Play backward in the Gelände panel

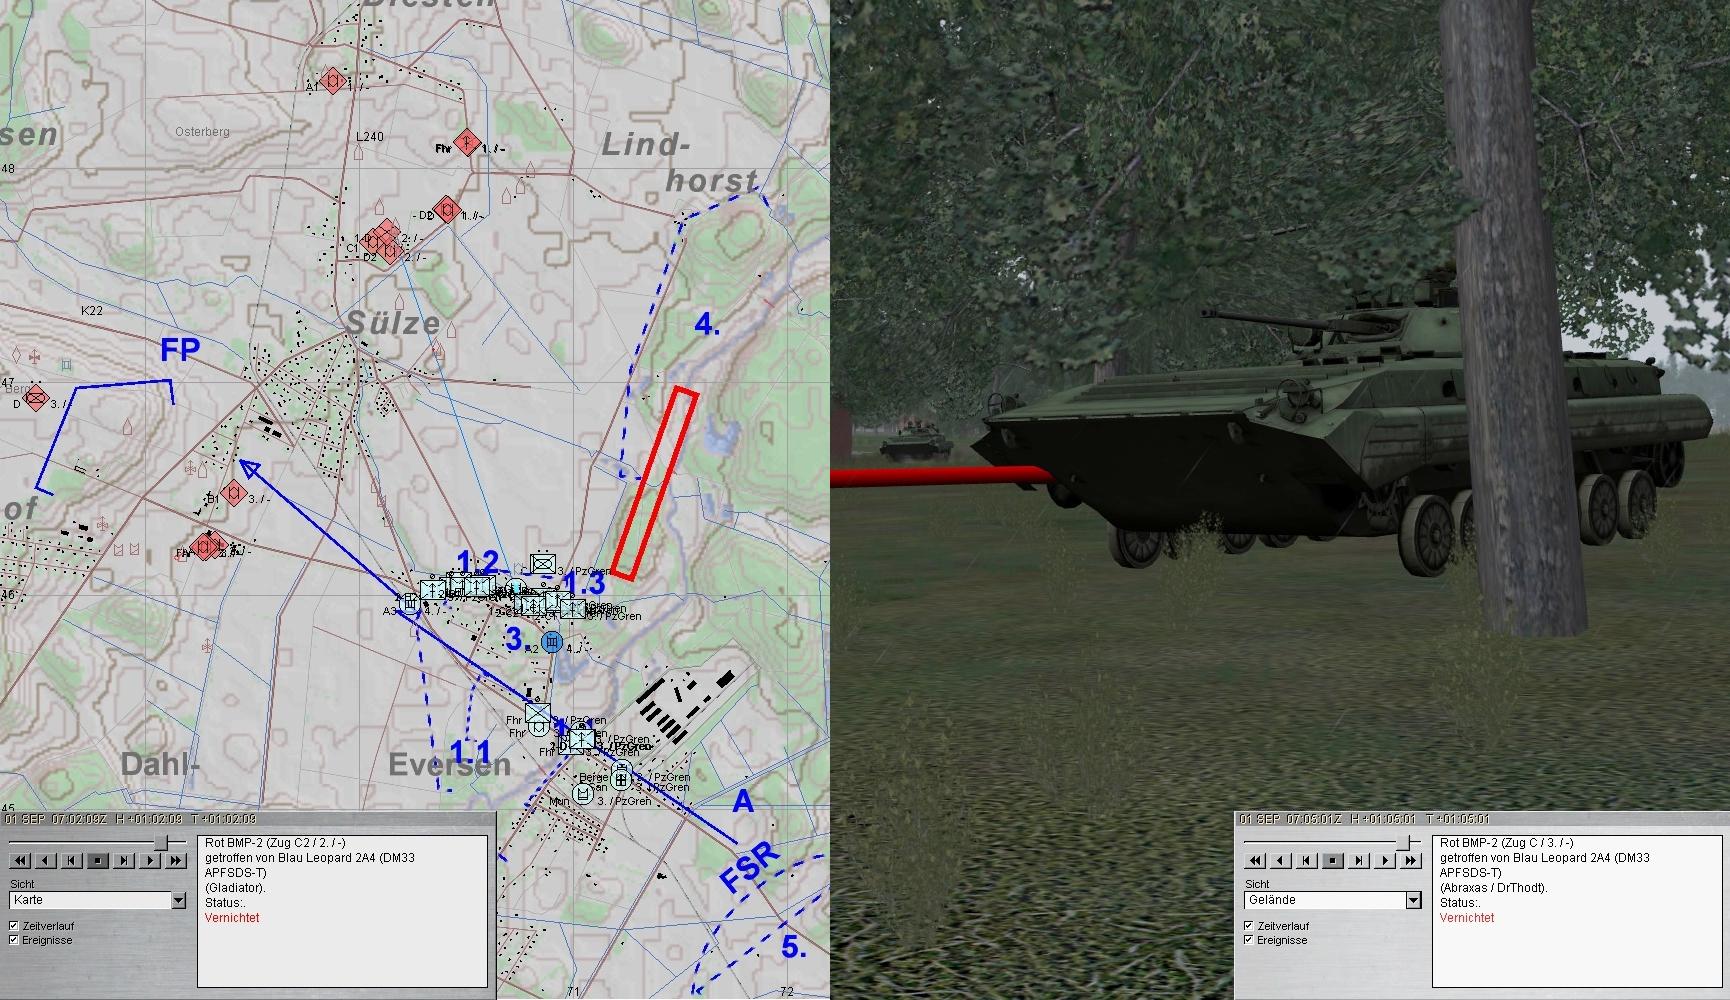(1281, 860)
